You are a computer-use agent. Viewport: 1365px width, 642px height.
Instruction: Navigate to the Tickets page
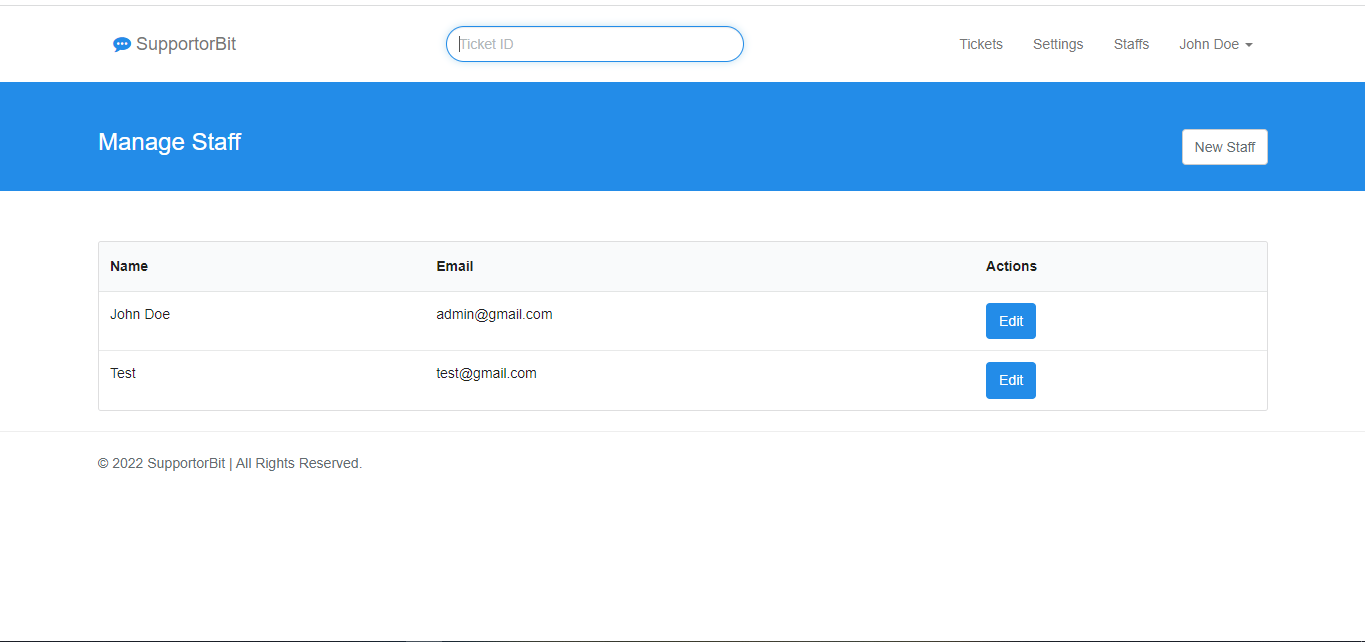point(980,44)
